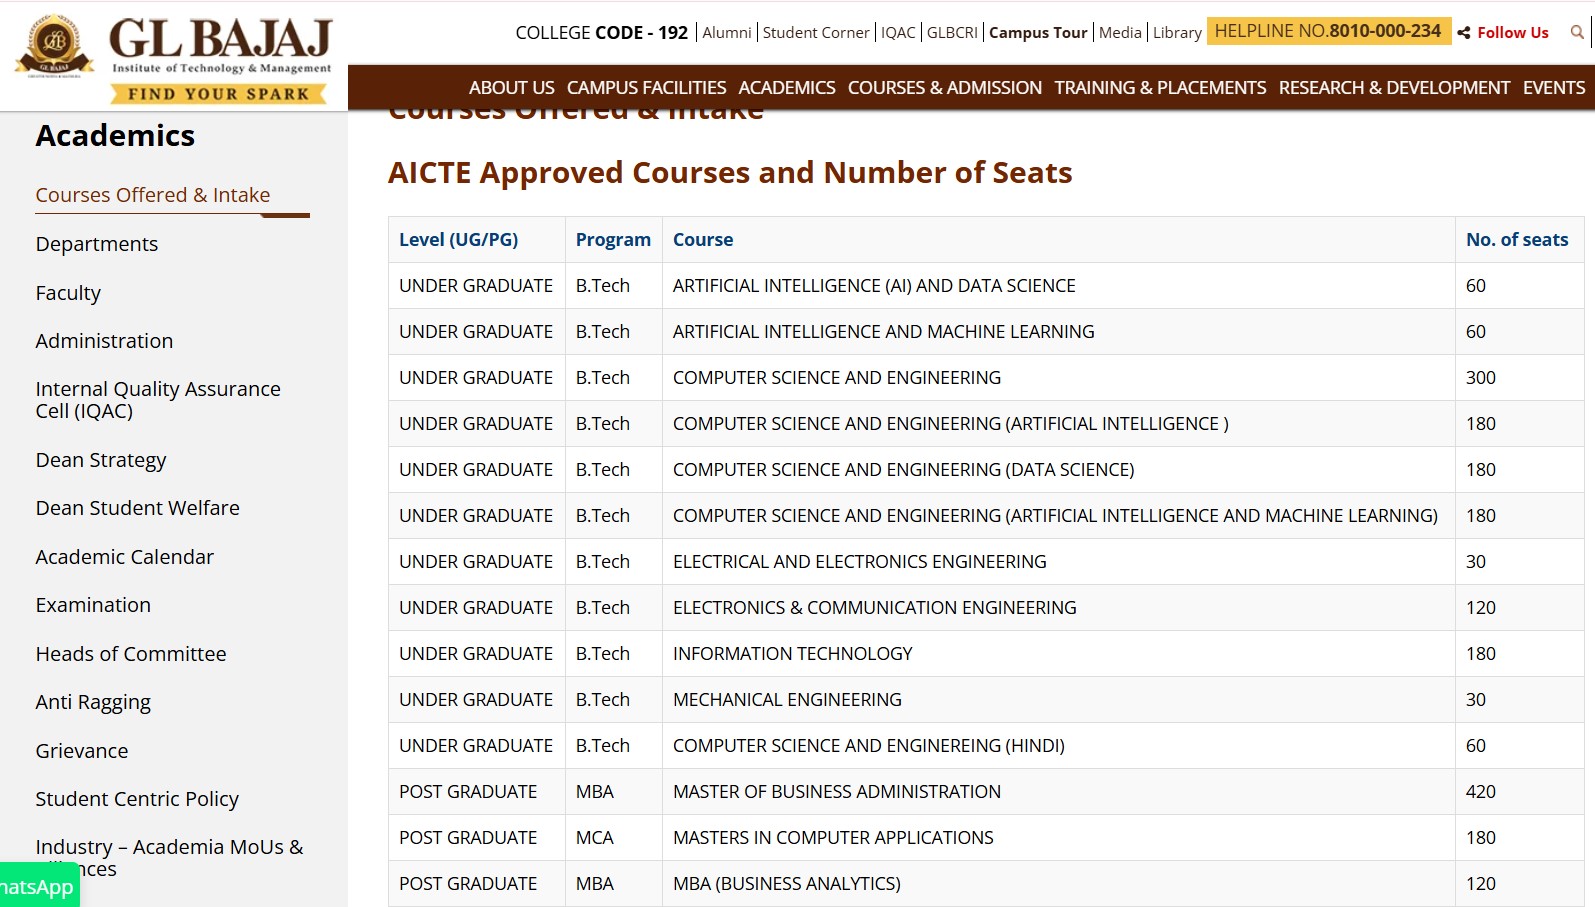Open the Anti Ragging link
The width and height of the screenshot is (1595, 907).
pyautogui.click(x=93, y=702)
